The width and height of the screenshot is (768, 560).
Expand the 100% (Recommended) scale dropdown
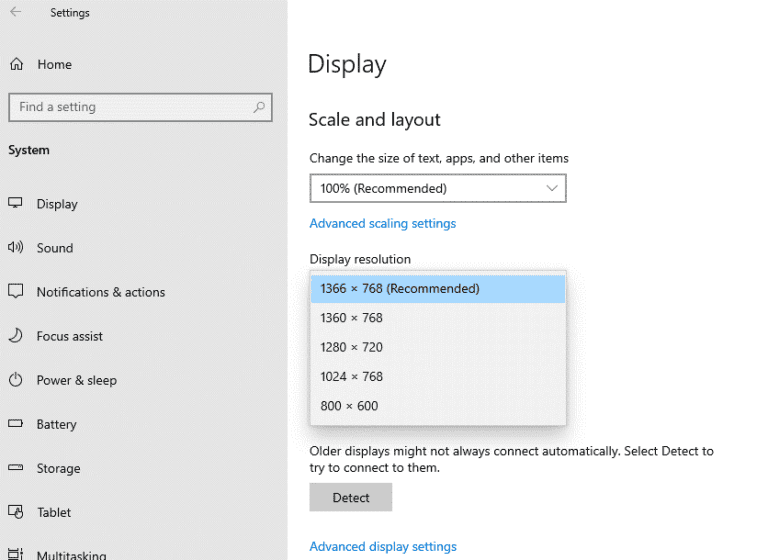[437, 188]
